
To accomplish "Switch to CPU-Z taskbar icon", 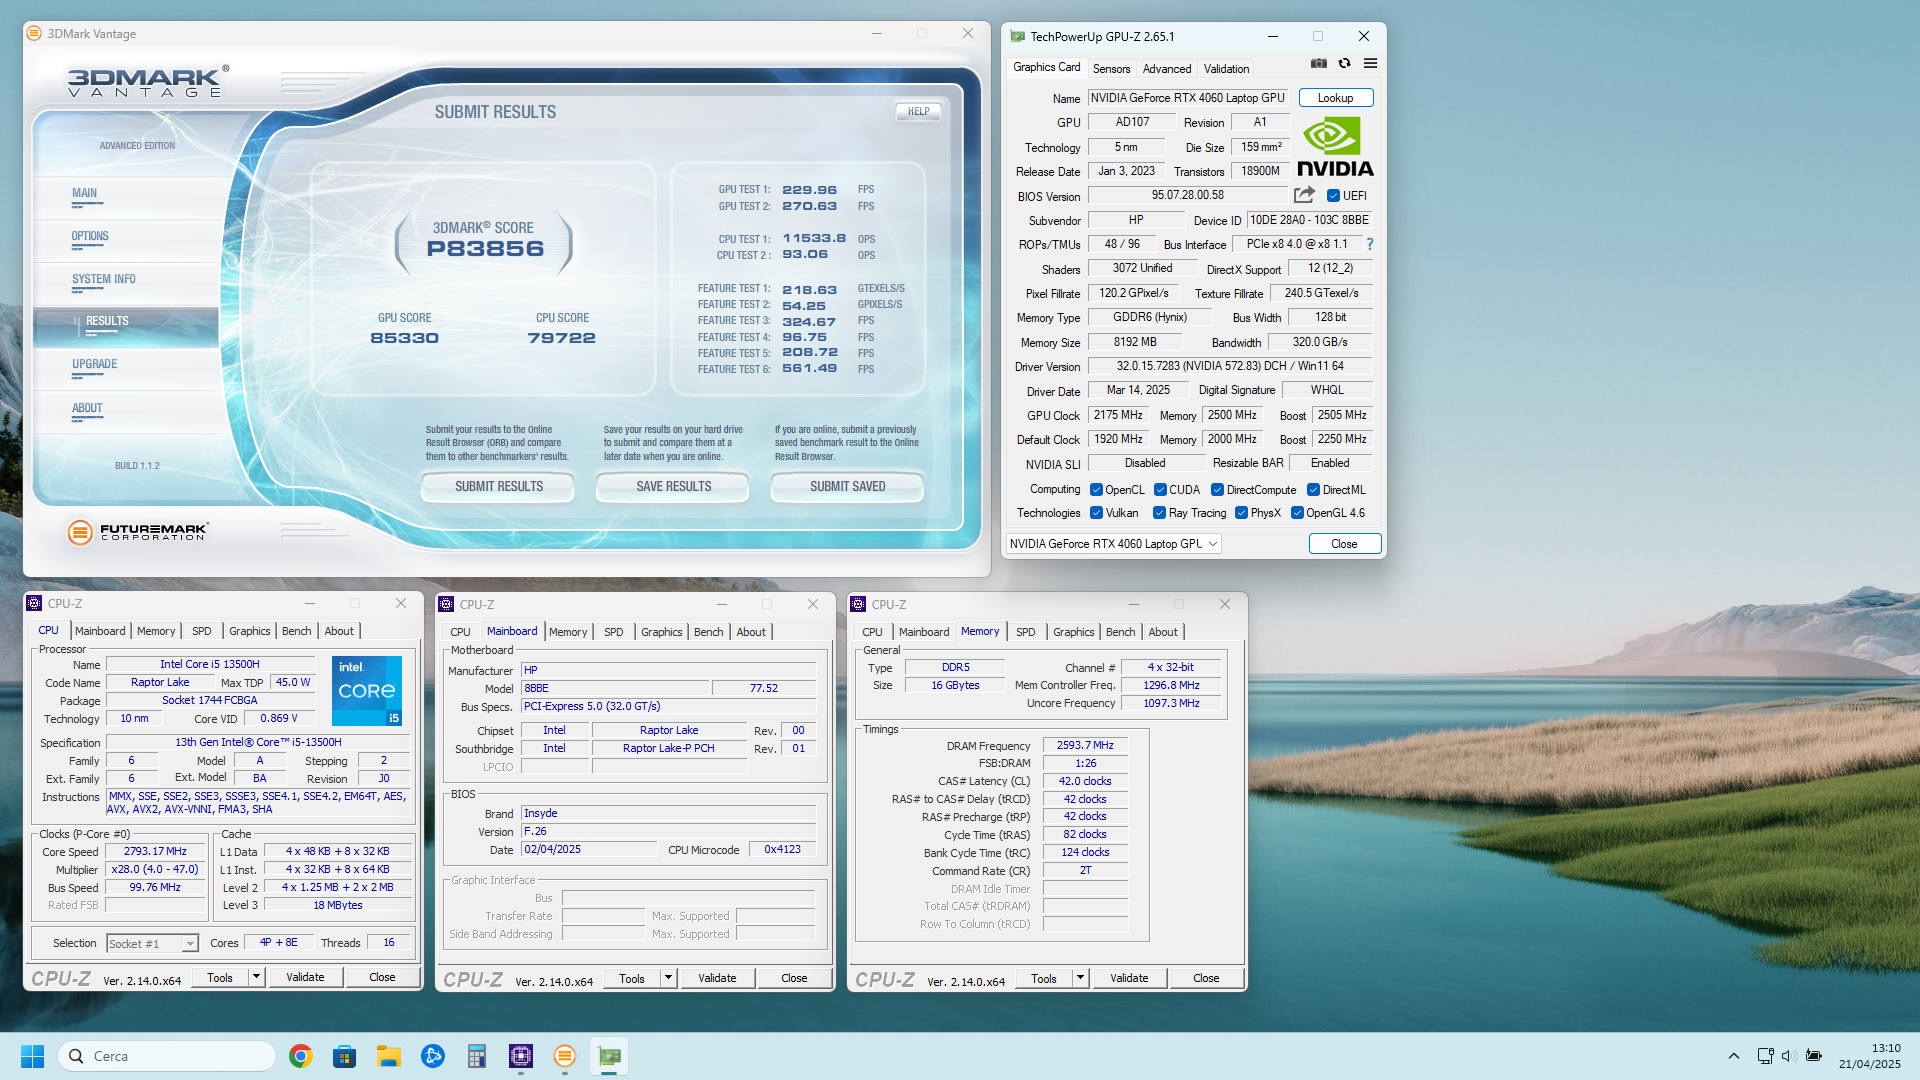I will coord(520,1056).
